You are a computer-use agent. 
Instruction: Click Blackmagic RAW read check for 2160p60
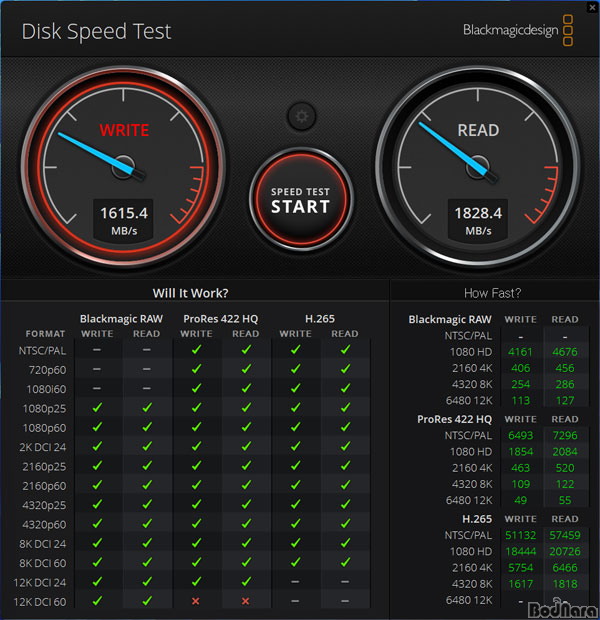(x=147, y=485)
